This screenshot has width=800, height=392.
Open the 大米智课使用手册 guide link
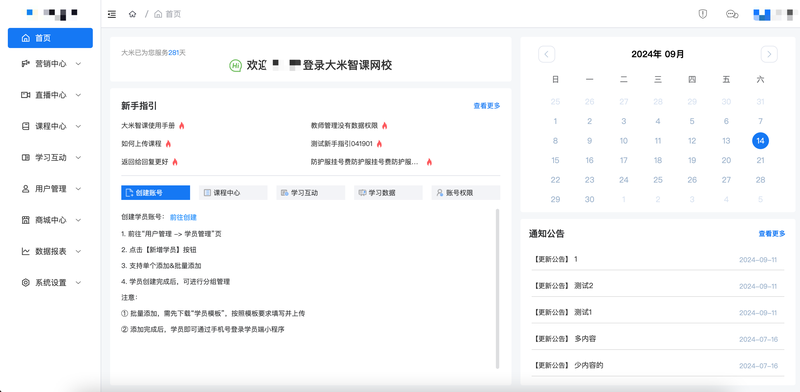(148, 126)
